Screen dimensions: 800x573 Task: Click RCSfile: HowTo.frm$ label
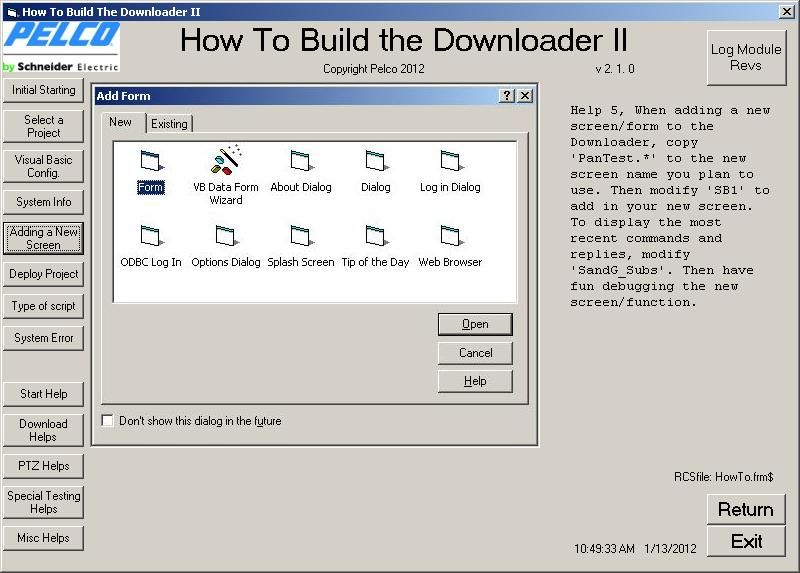pyautogui.click(x=723, y=477)
